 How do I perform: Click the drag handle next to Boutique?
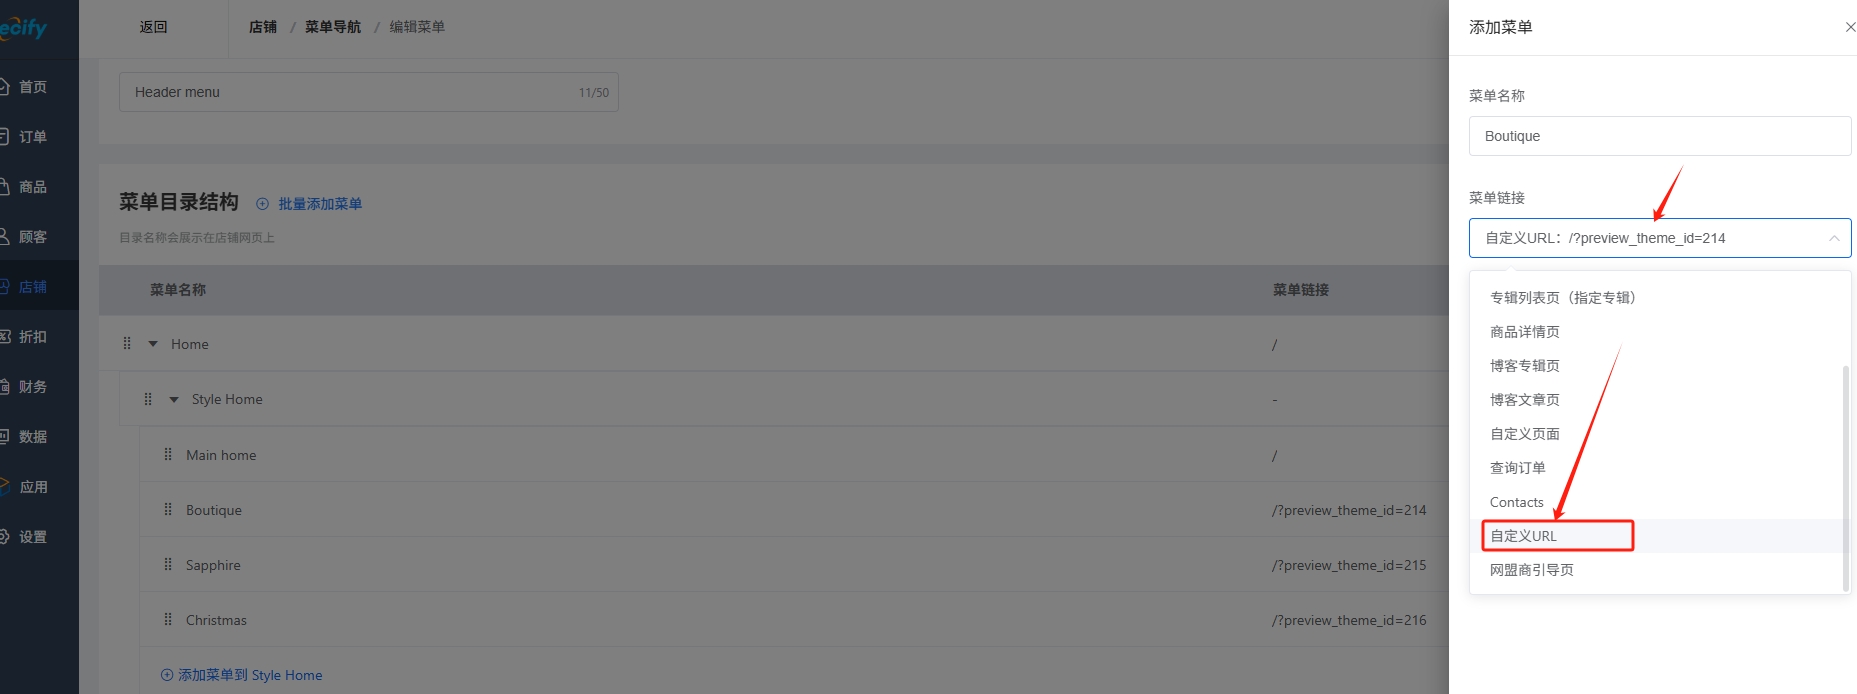click(168, 510)
